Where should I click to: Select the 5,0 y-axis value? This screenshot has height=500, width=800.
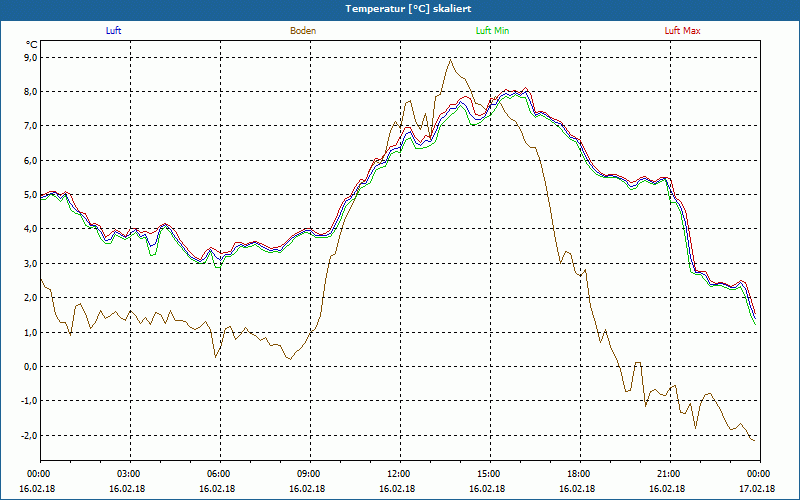(31, 195)
